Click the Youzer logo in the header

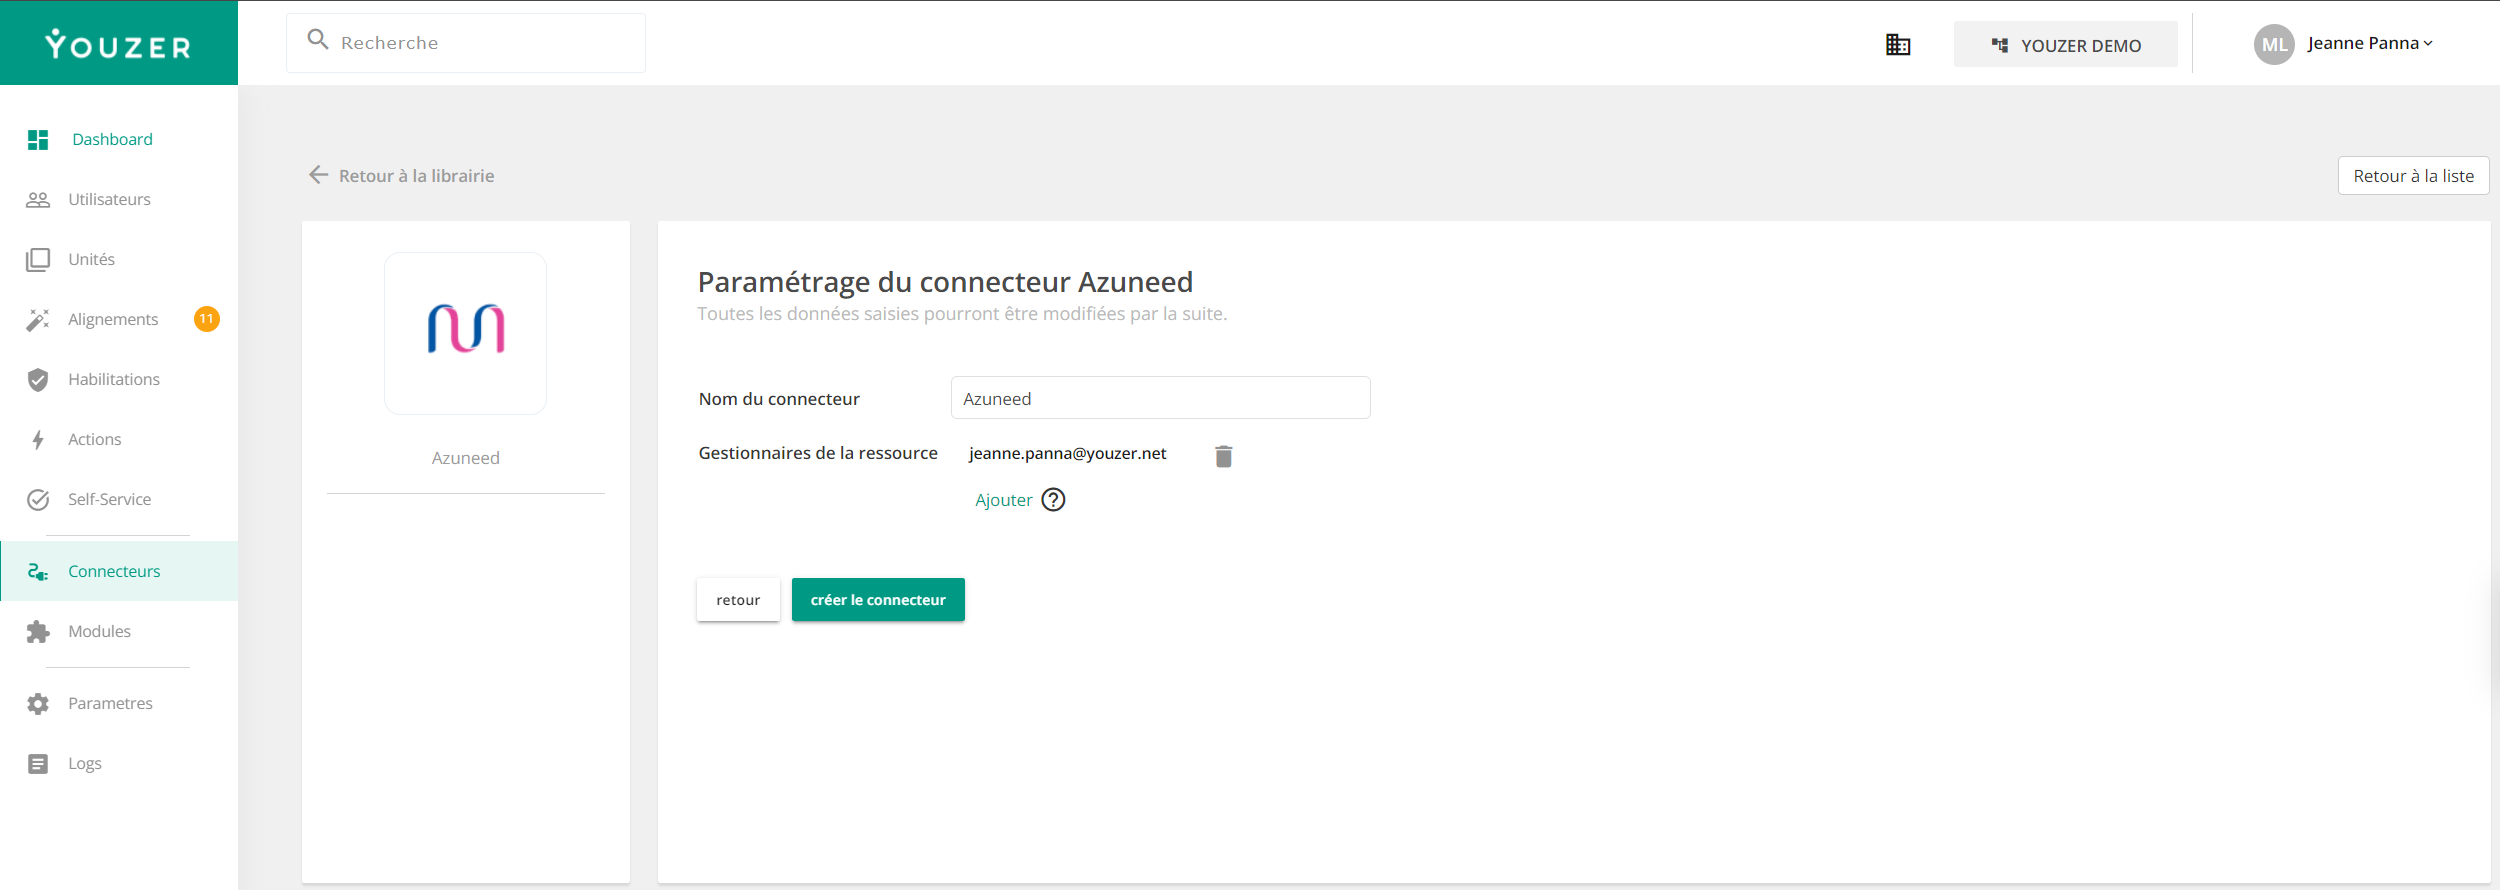[118, 44]
